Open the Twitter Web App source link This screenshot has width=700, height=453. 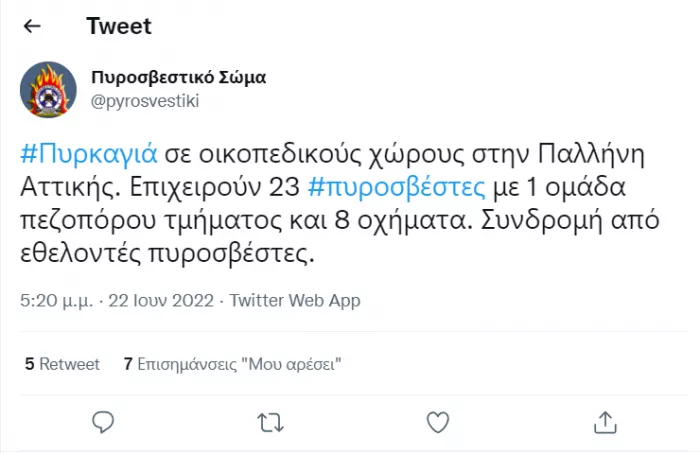(295, 301)
